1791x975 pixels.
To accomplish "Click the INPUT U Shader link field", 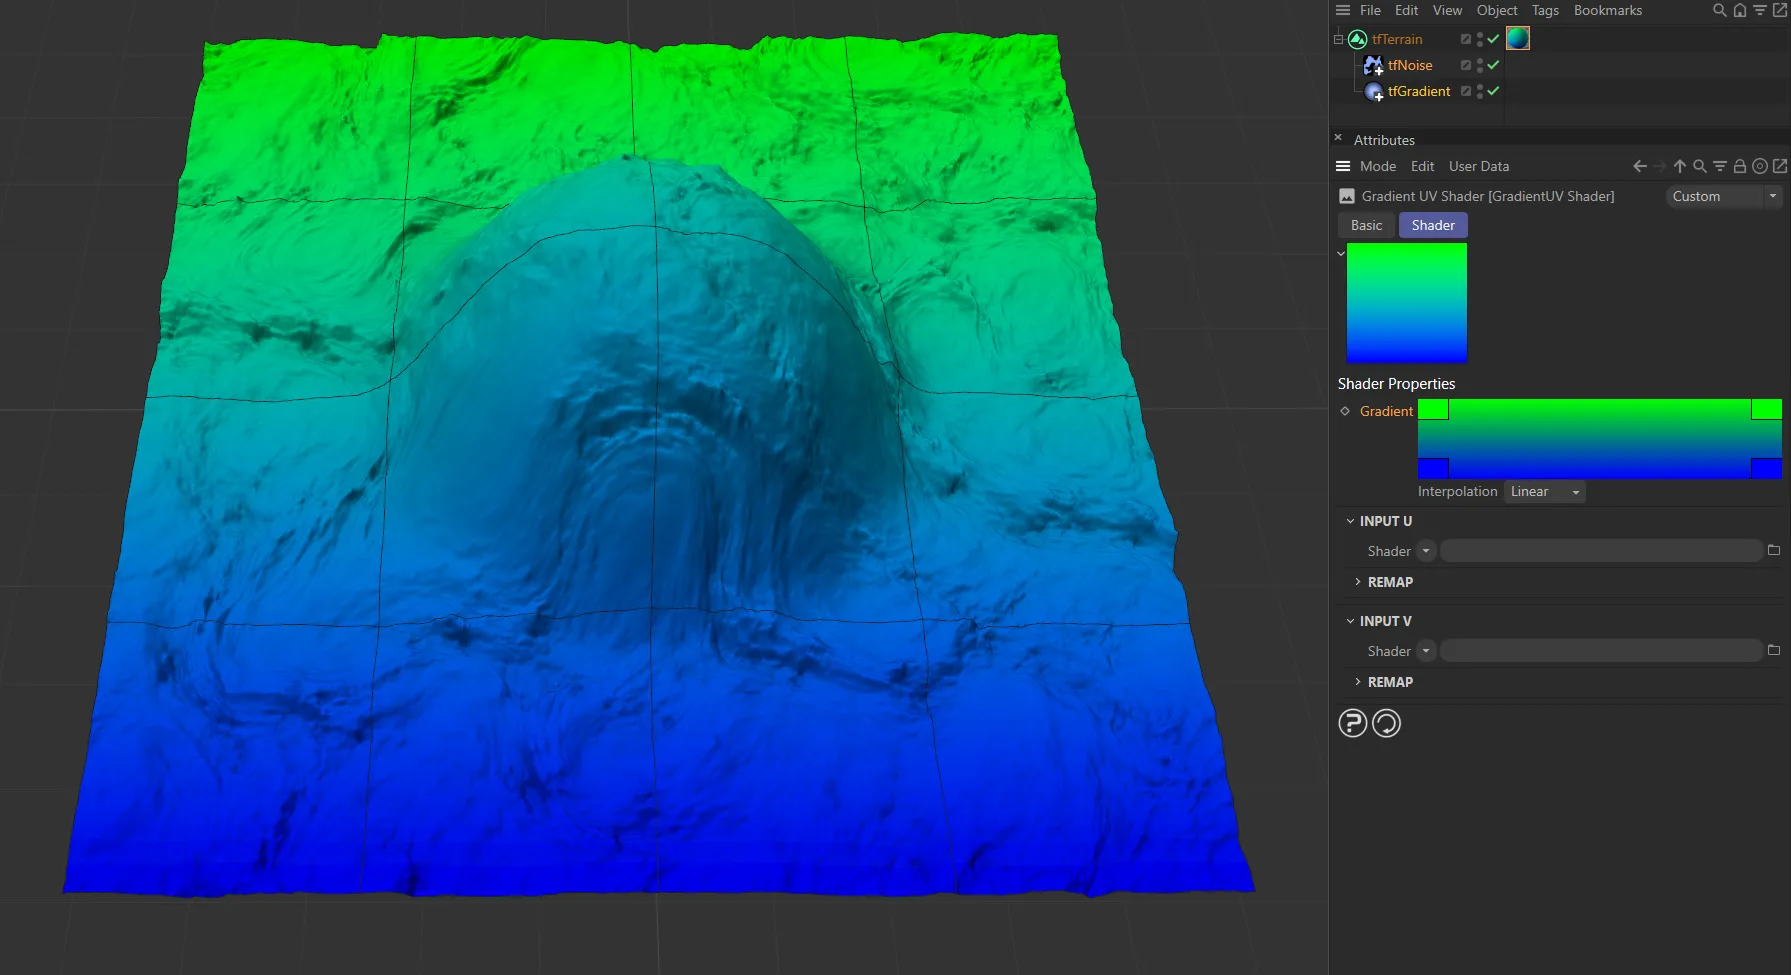I will point(1600,551).
